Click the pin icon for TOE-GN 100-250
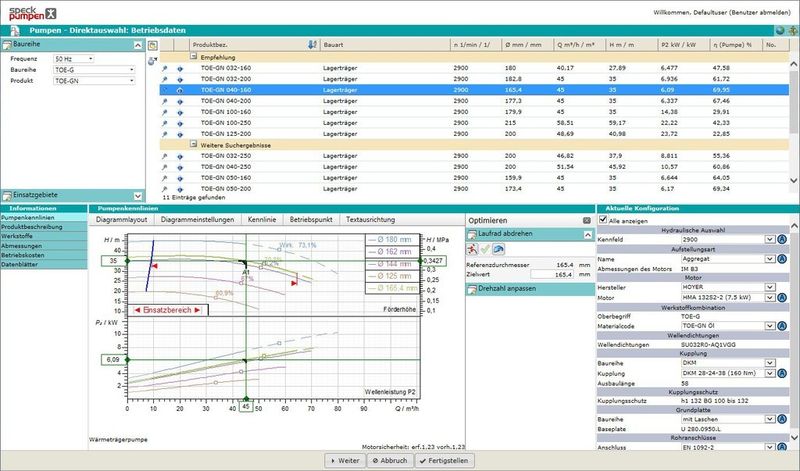 tap(164, 123)
